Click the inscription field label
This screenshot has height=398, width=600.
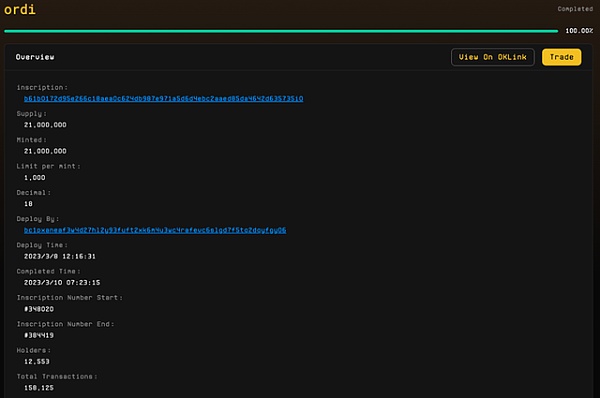click(42, 88)
